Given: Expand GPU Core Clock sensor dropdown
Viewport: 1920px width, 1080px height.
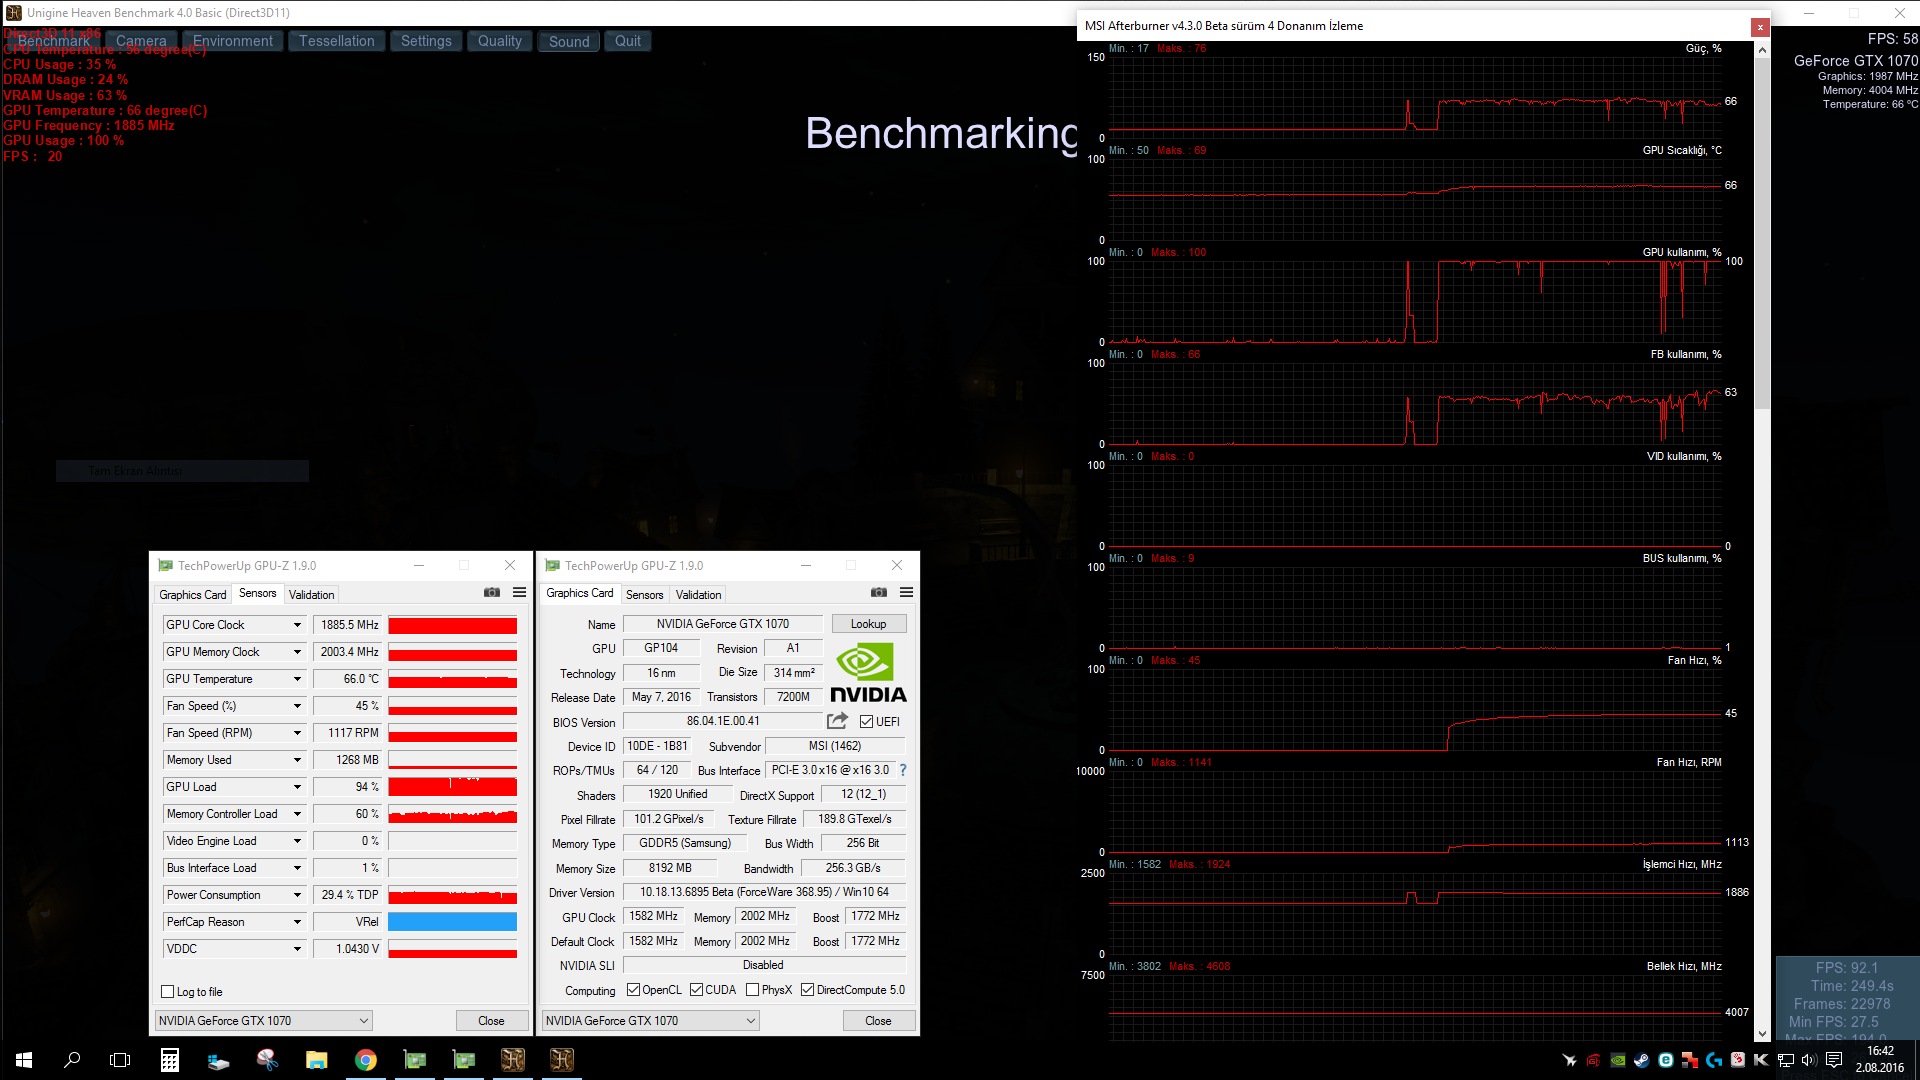Looking at the screenshot, I should pos(297,625).
